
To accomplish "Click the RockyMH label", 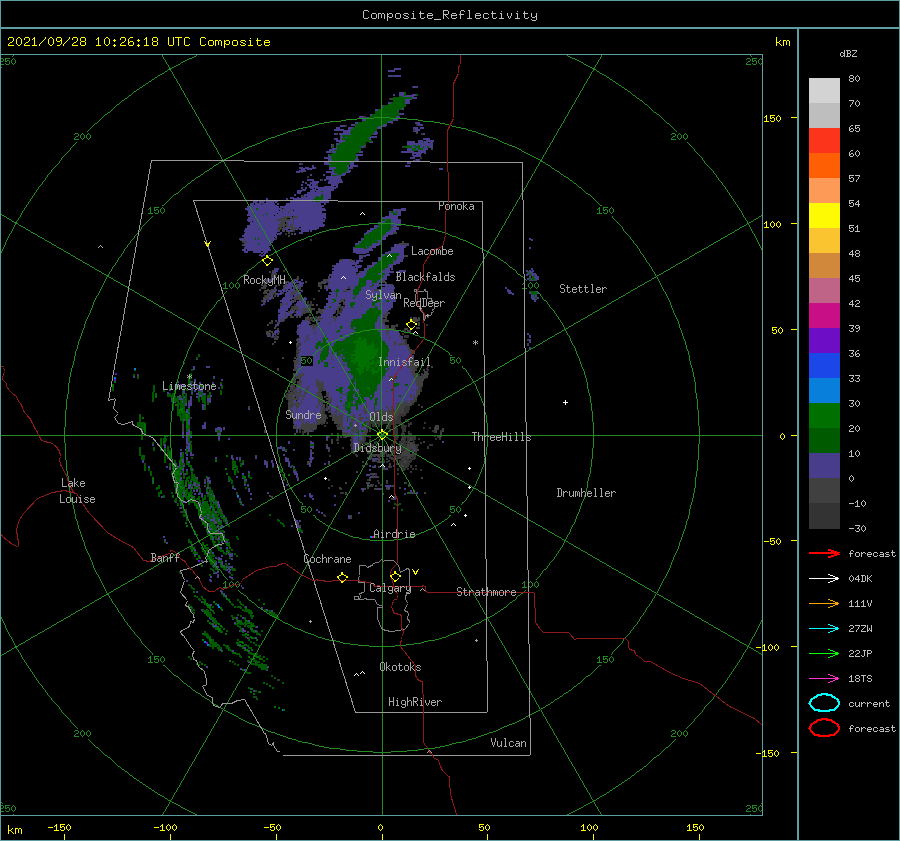I will [x=264, y=280].
